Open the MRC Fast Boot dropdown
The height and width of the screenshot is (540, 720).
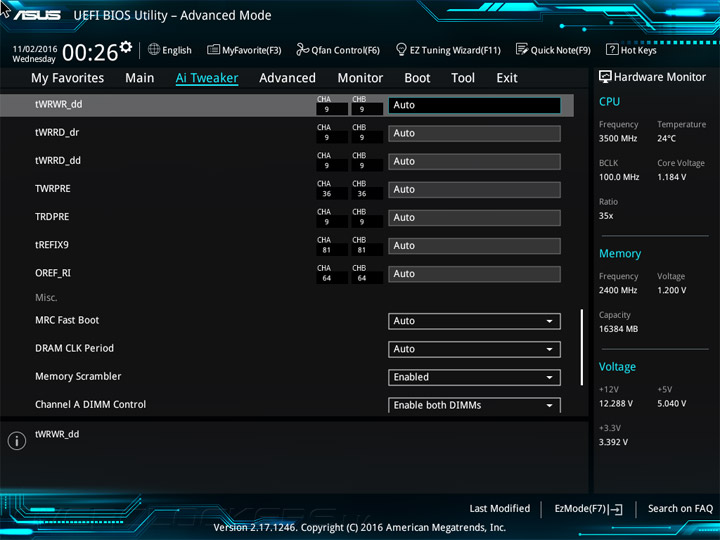coord(474,321)
